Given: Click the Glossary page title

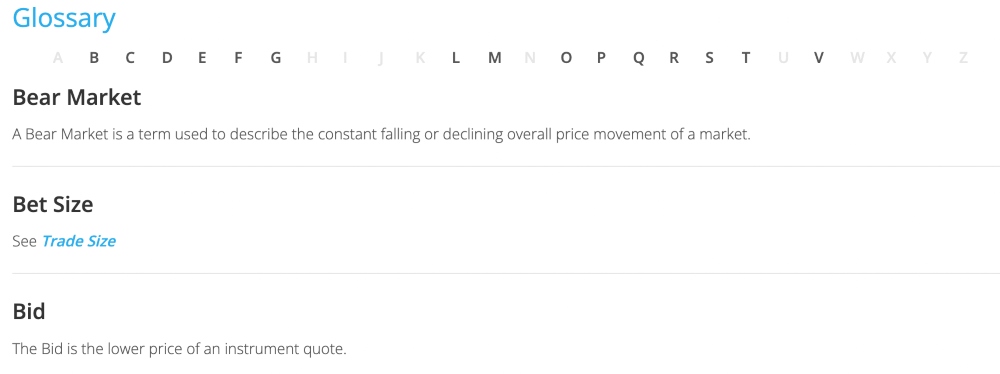Looking at the screenshot, I should 64,18.
